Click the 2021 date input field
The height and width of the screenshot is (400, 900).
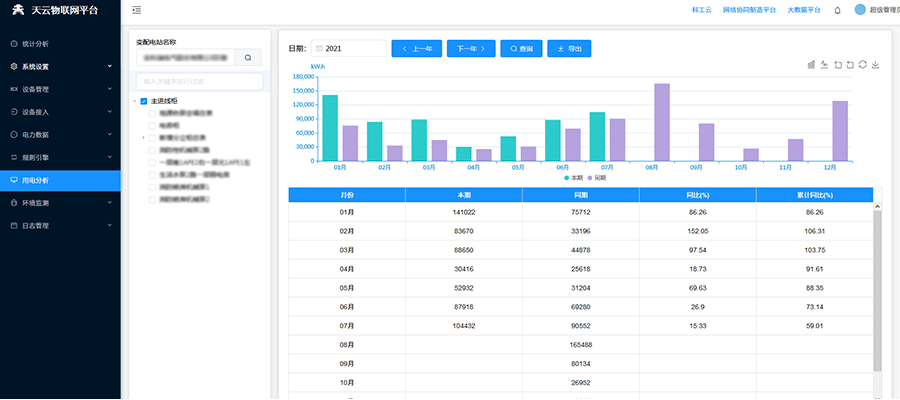click(x=349, y=48)
